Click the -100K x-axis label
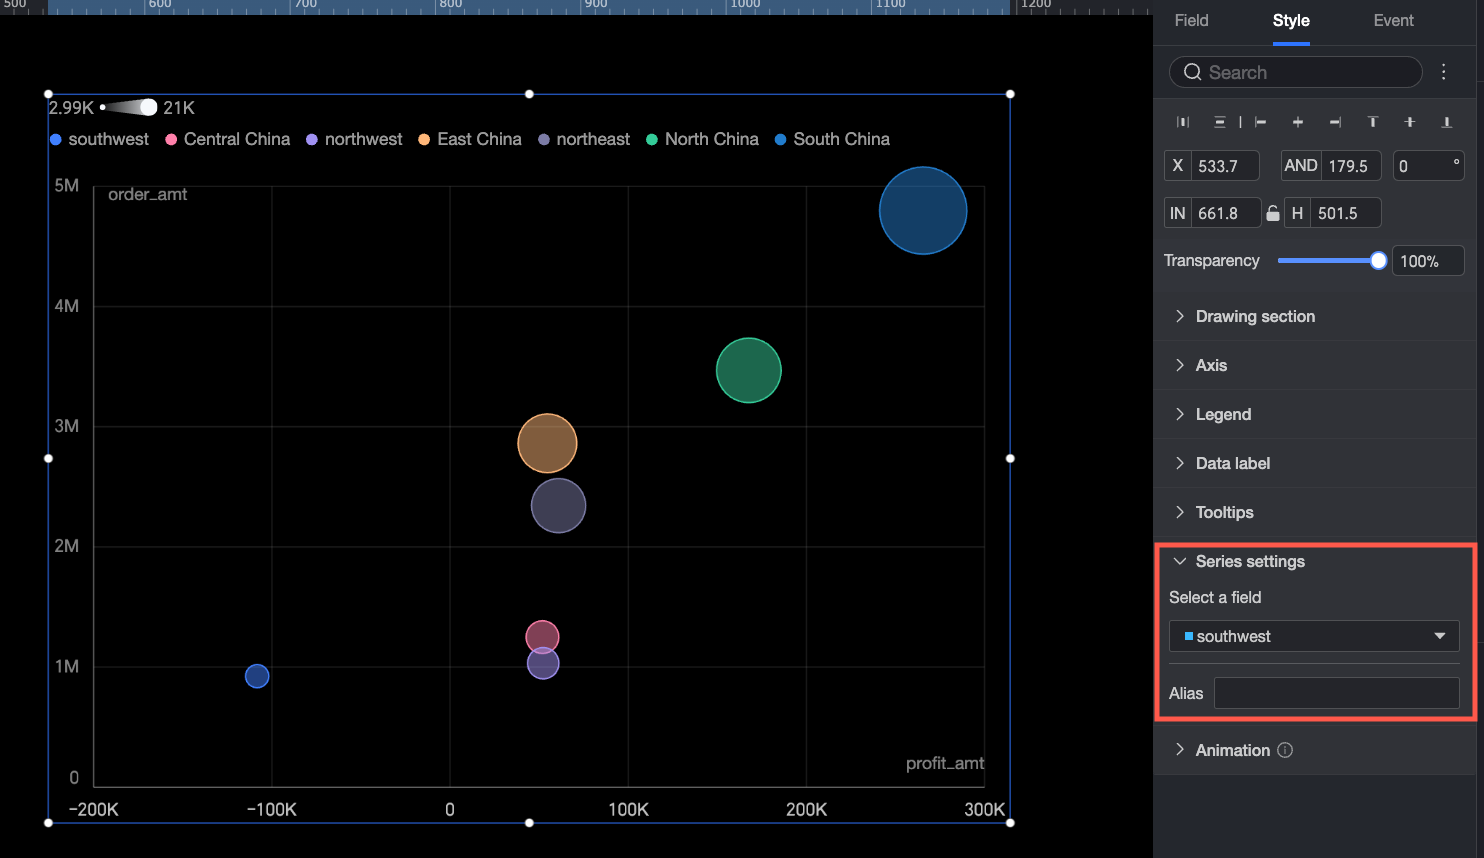This screenshot has width=1484, height=858. point(272,809)
